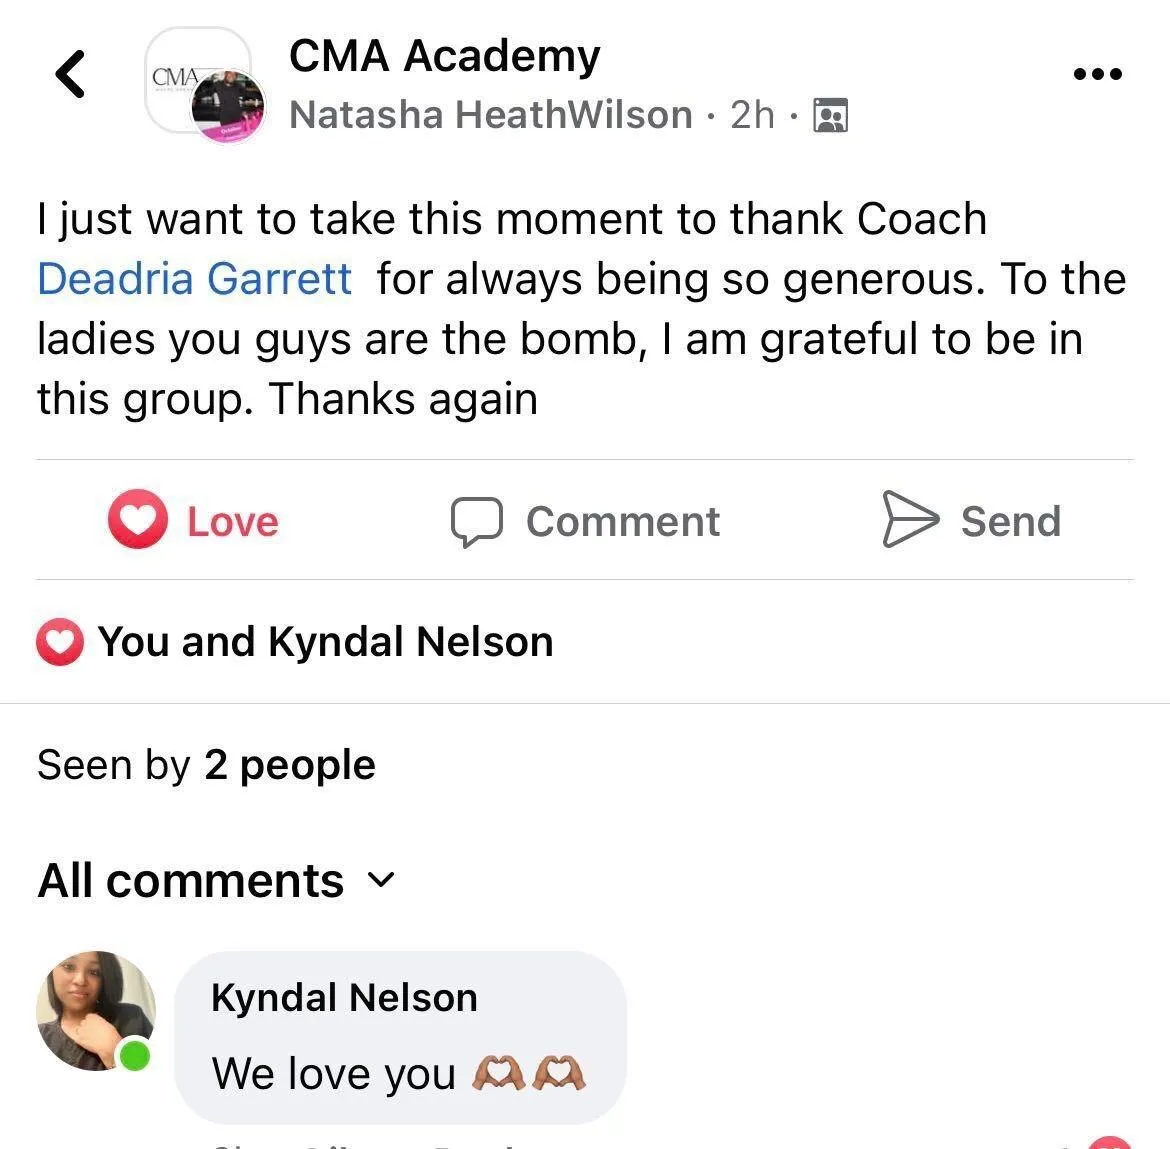Tap the heart icon beside reactions list
This screenshot has height=1149, width=1170.
pyautogui.click(x=60, y=642)
